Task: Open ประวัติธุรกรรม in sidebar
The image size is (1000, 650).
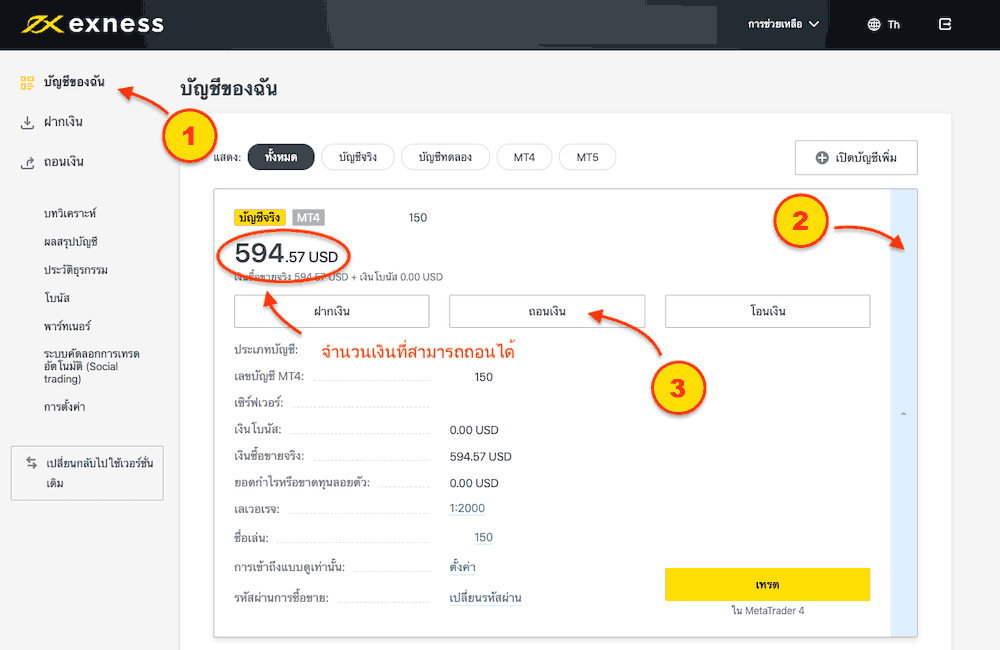Action: (76, 270)
